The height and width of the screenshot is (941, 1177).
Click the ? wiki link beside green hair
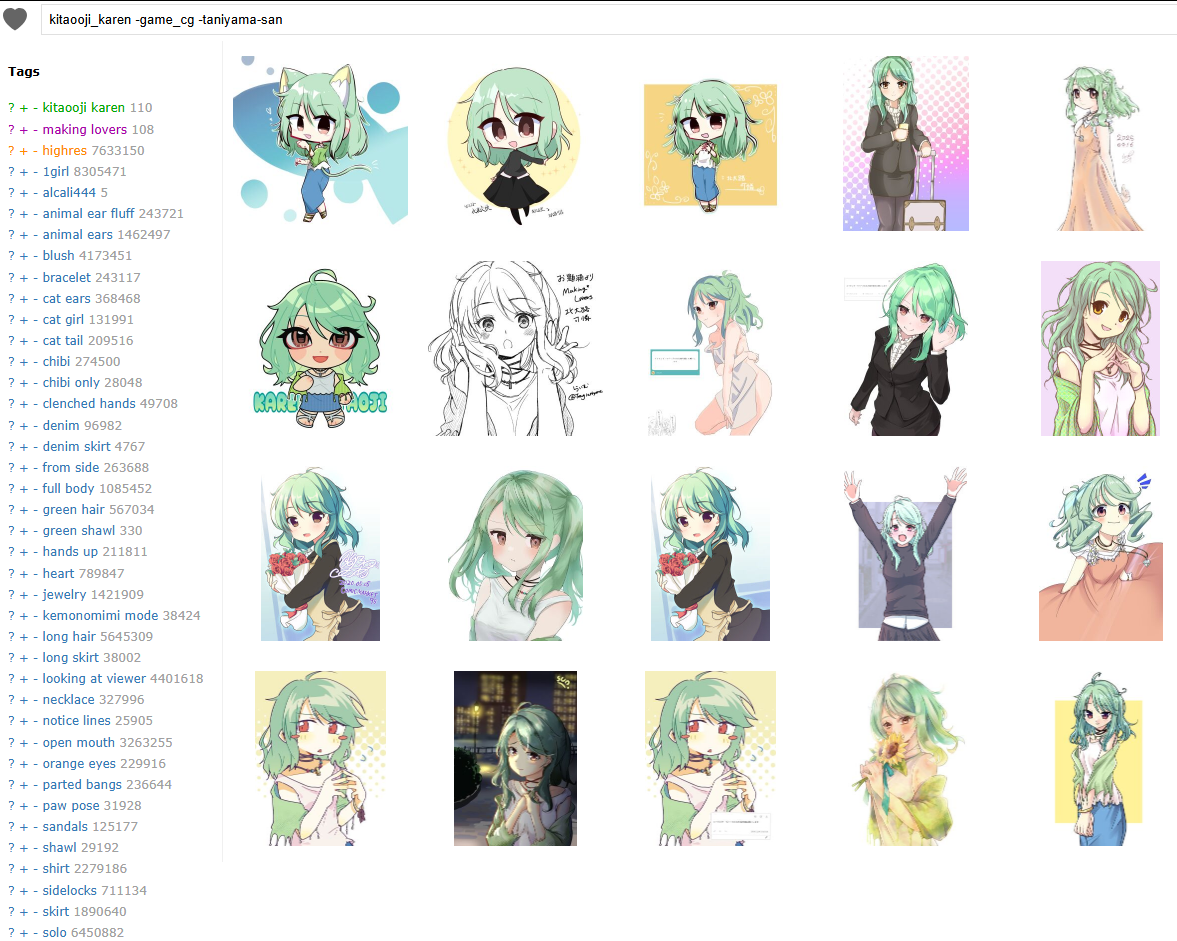[11, 509]
